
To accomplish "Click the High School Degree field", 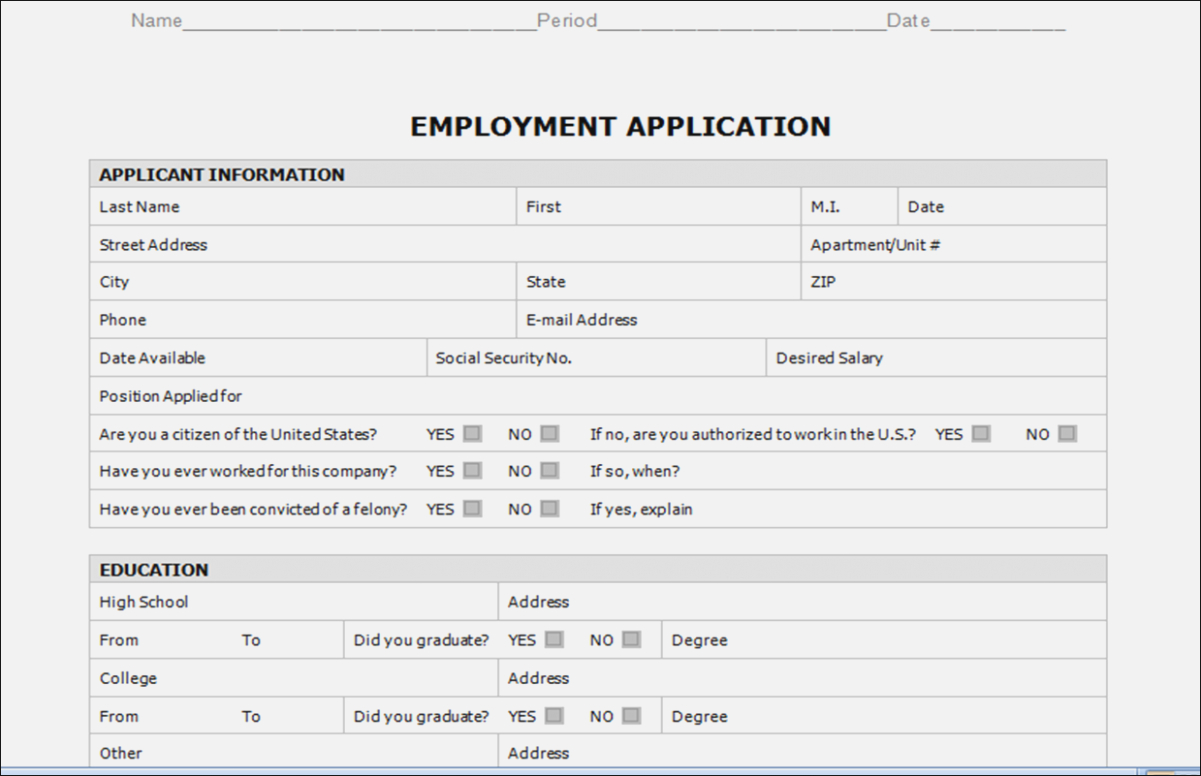I will (885, 639).
